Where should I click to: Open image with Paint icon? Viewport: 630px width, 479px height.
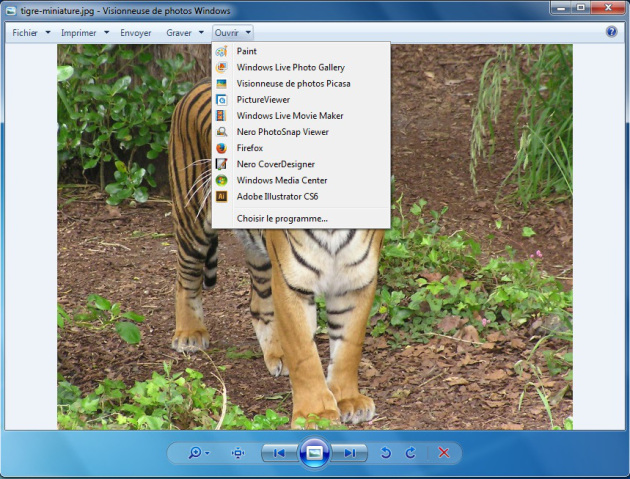click(221, 51)
